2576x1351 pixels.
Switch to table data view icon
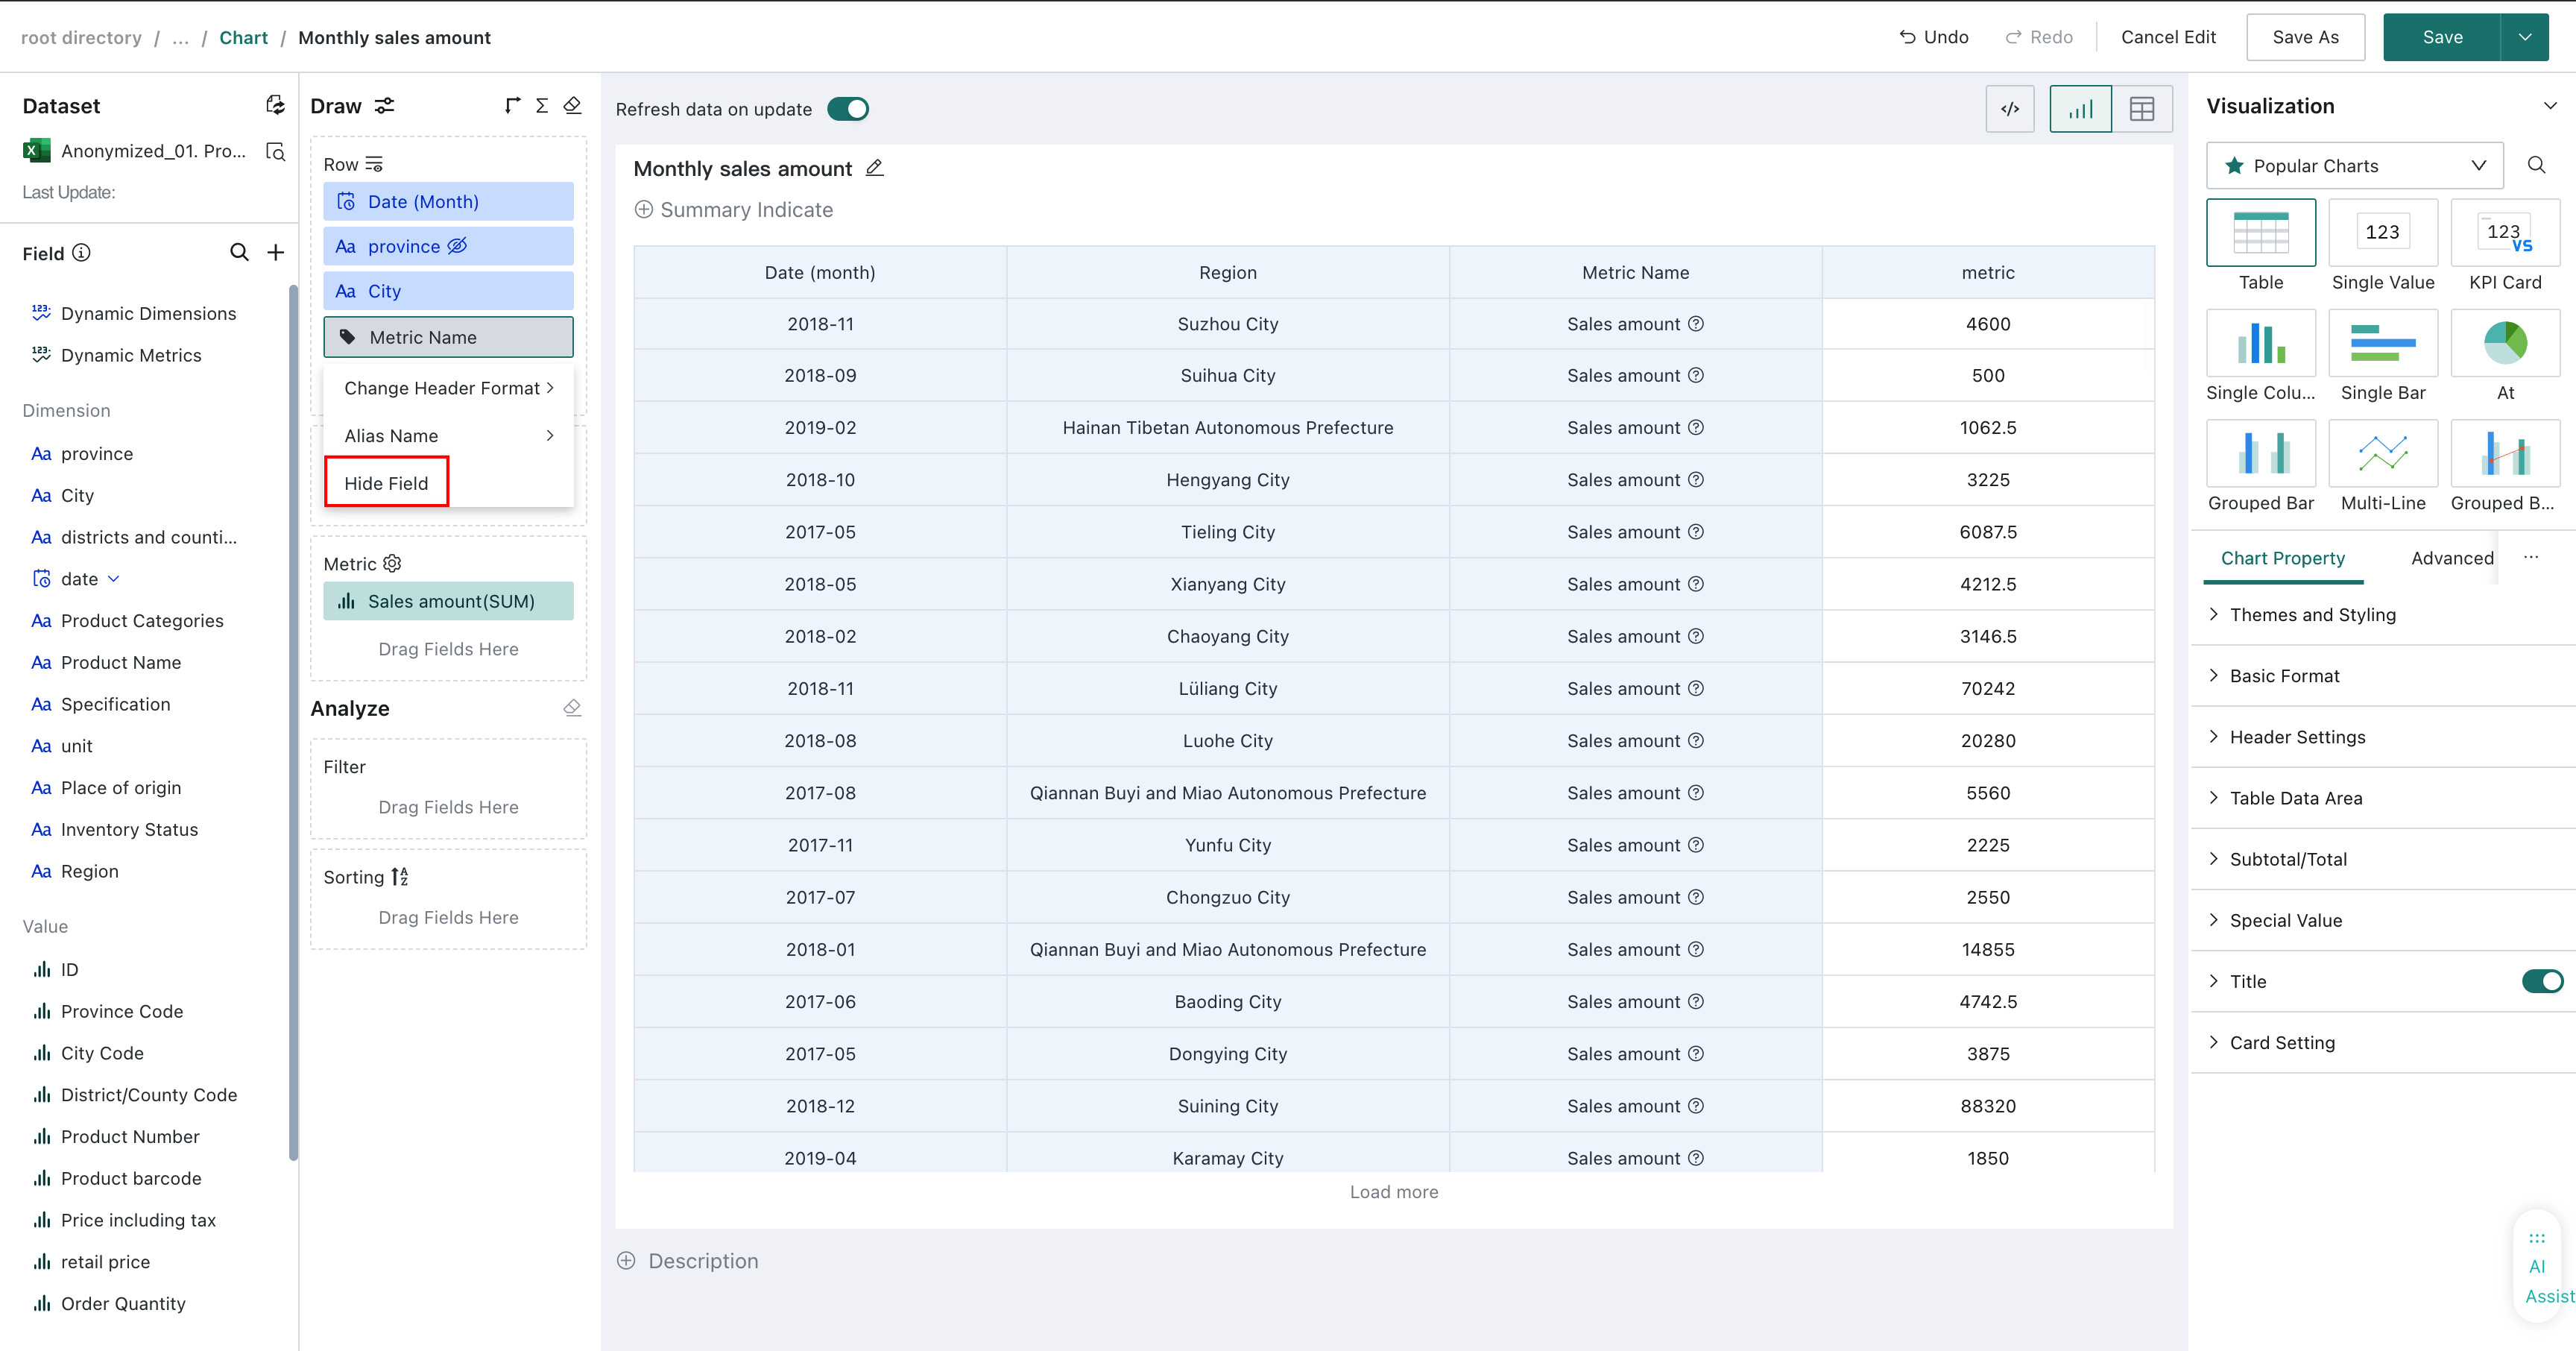[x=2142, y=109]
